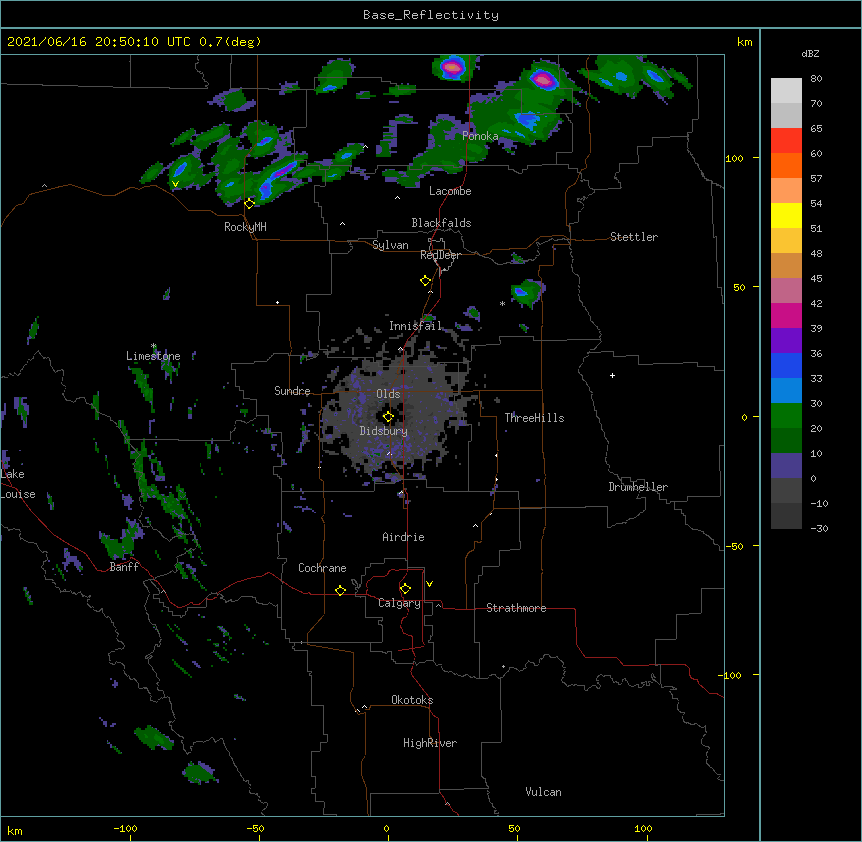Click the ThreeHills city label
Screen dimensions: 862x842
click(x=534, y=418)
